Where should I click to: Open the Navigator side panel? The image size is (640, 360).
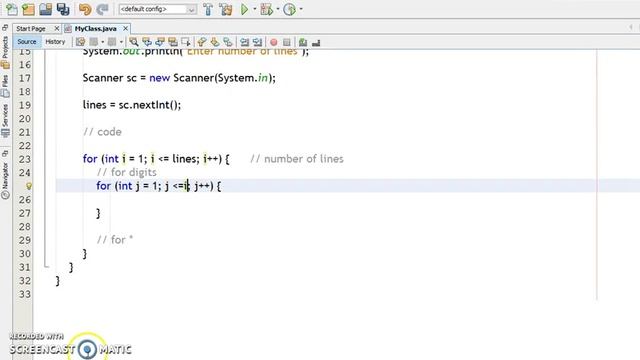point(5,180)
